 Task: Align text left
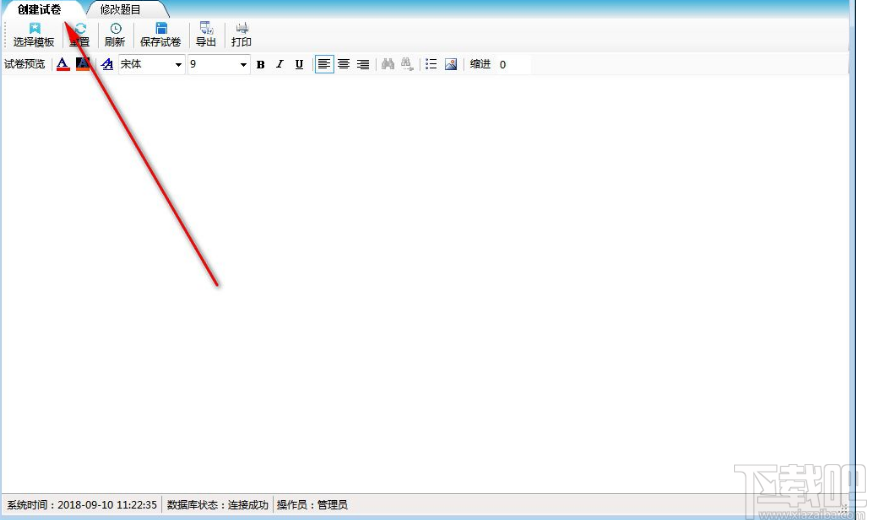[324, 64]
